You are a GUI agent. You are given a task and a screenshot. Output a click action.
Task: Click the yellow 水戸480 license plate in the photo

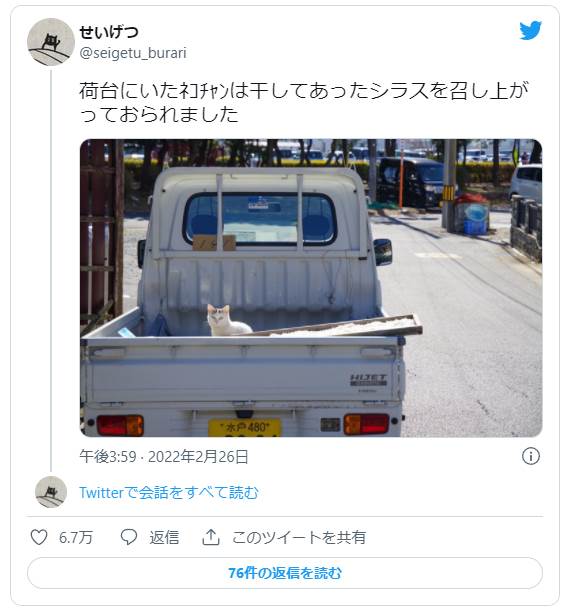pos(245,428)
